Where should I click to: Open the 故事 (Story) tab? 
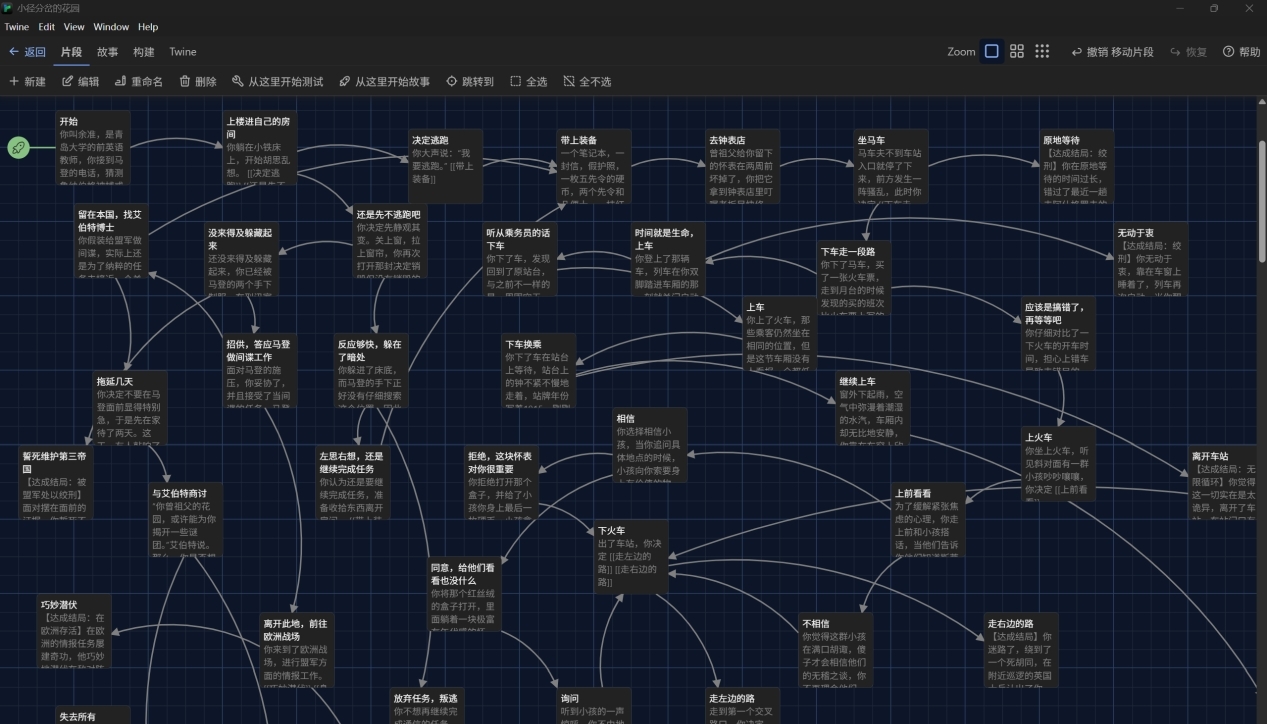[x=107, y=52]
